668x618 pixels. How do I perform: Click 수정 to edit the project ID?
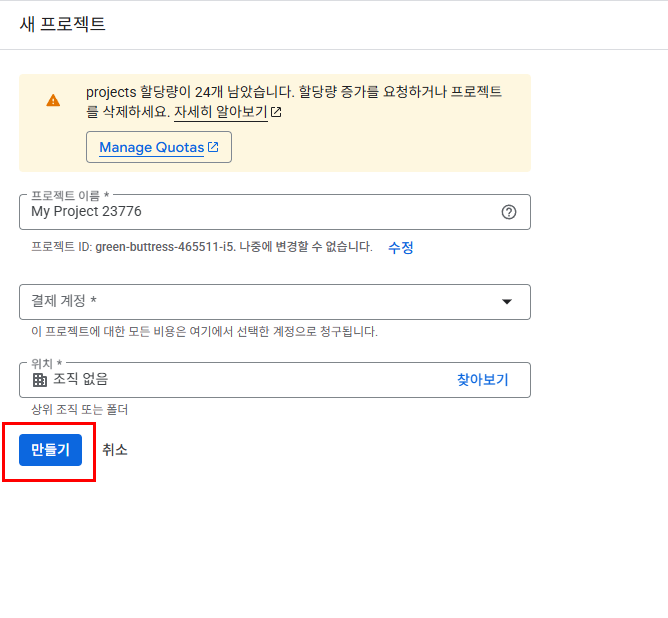[400, 247]
